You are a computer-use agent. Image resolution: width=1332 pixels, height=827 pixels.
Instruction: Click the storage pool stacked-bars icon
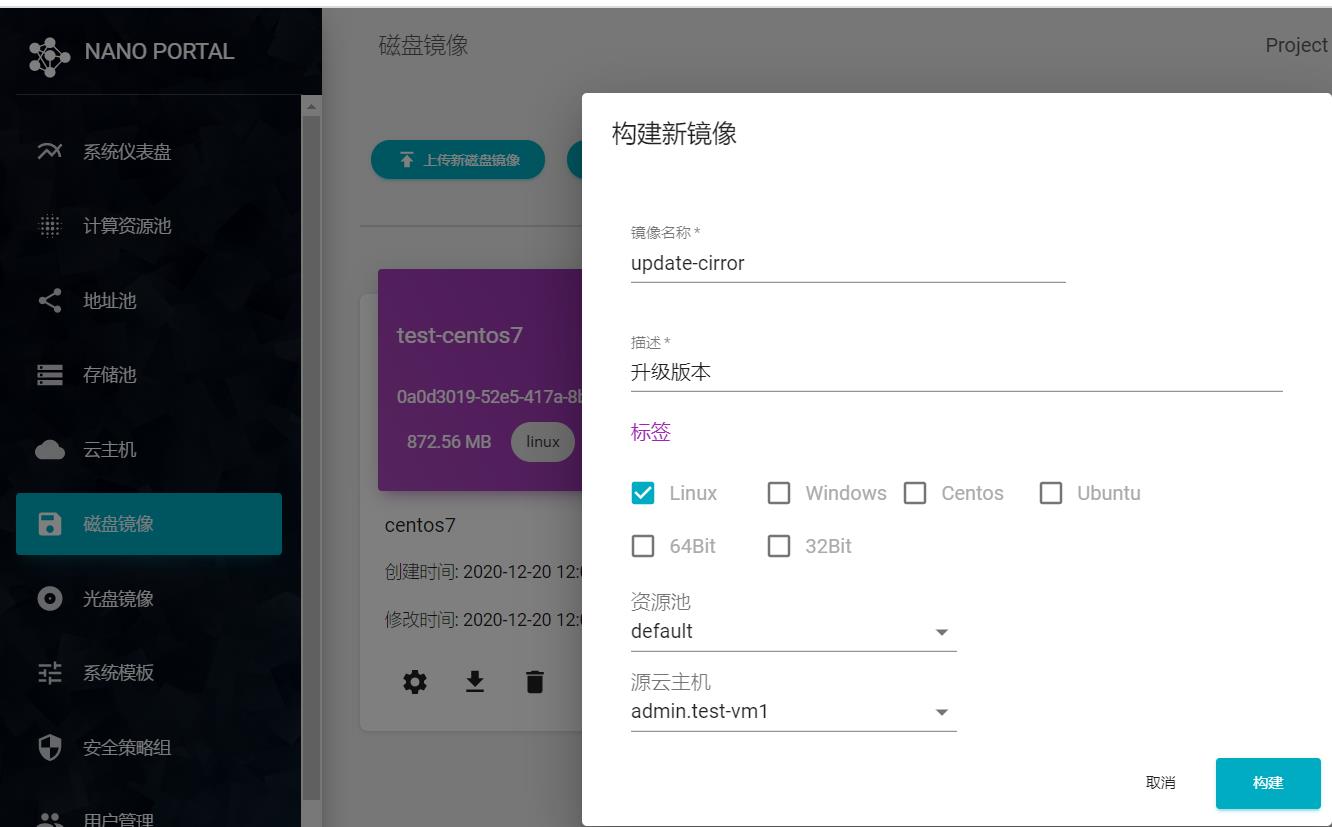click(49, 375)
